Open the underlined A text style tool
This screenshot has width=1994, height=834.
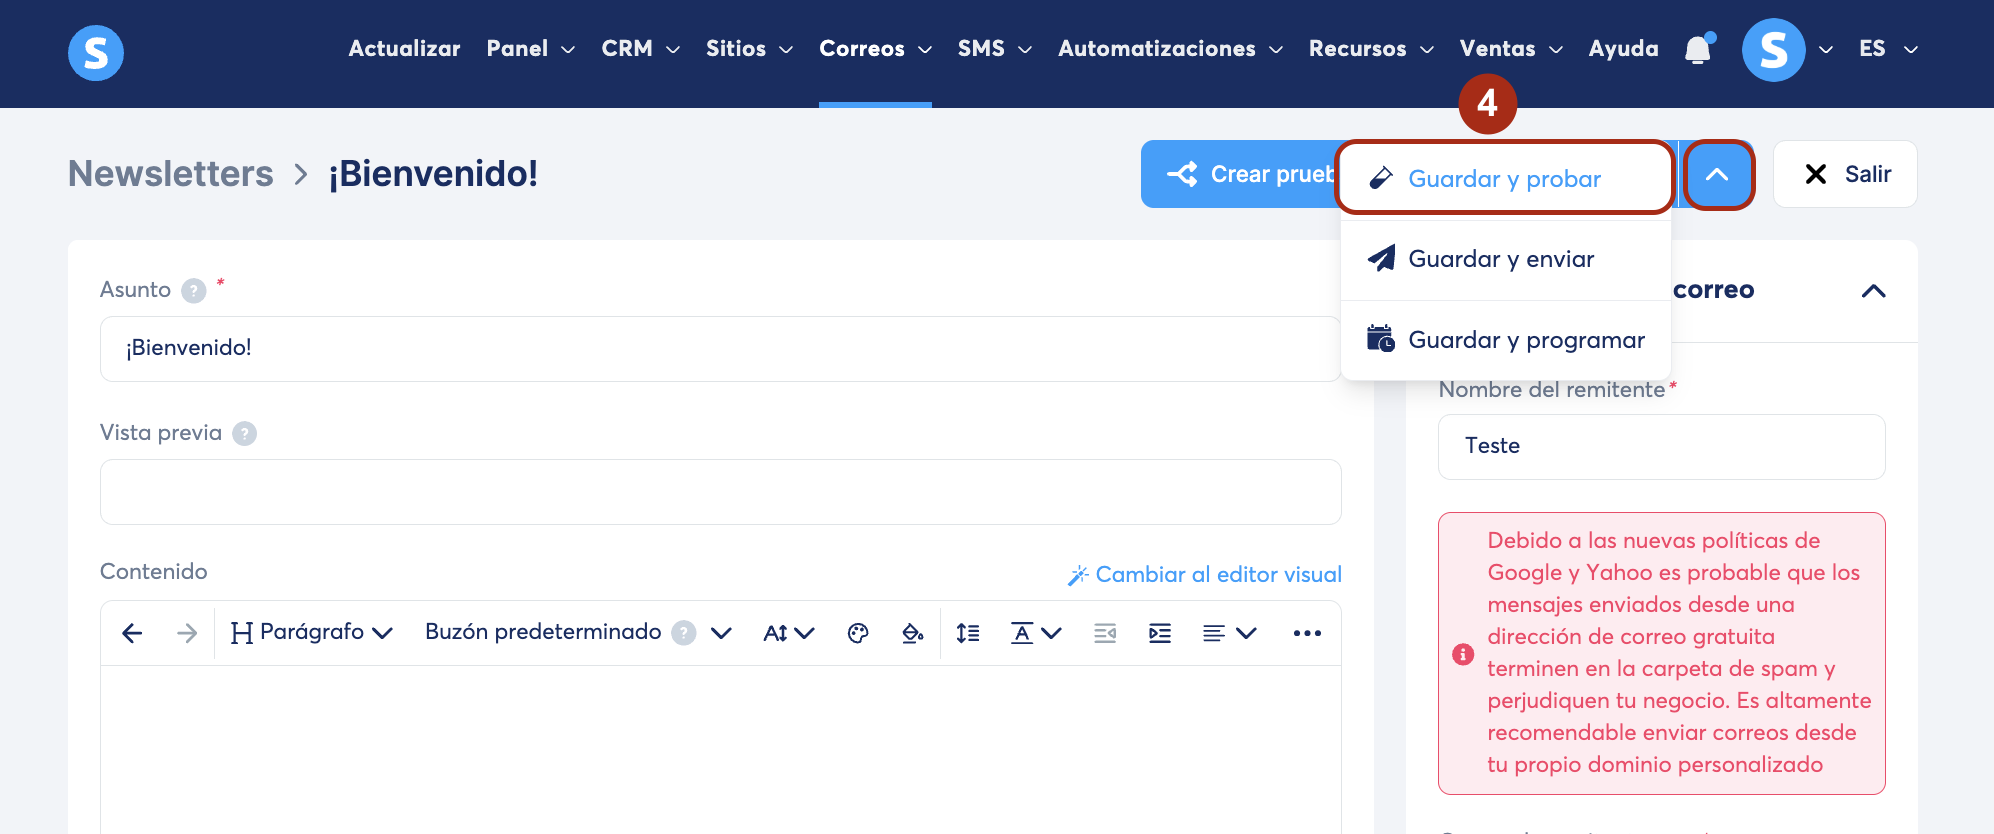point(1035,633)
